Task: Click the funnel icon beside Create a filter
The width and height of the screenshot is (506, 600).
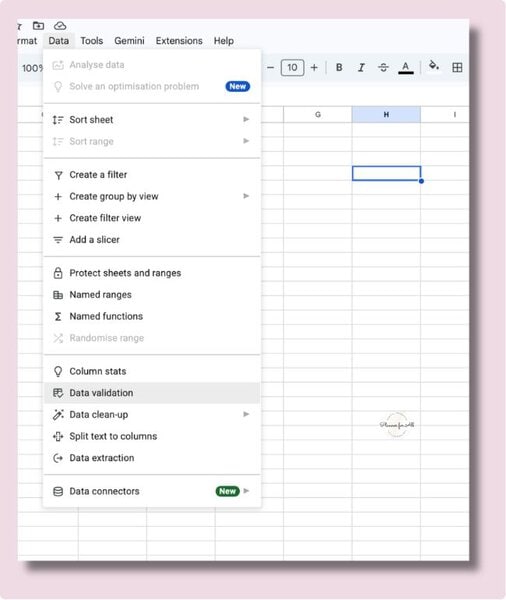Action: (x=58, y=175)
